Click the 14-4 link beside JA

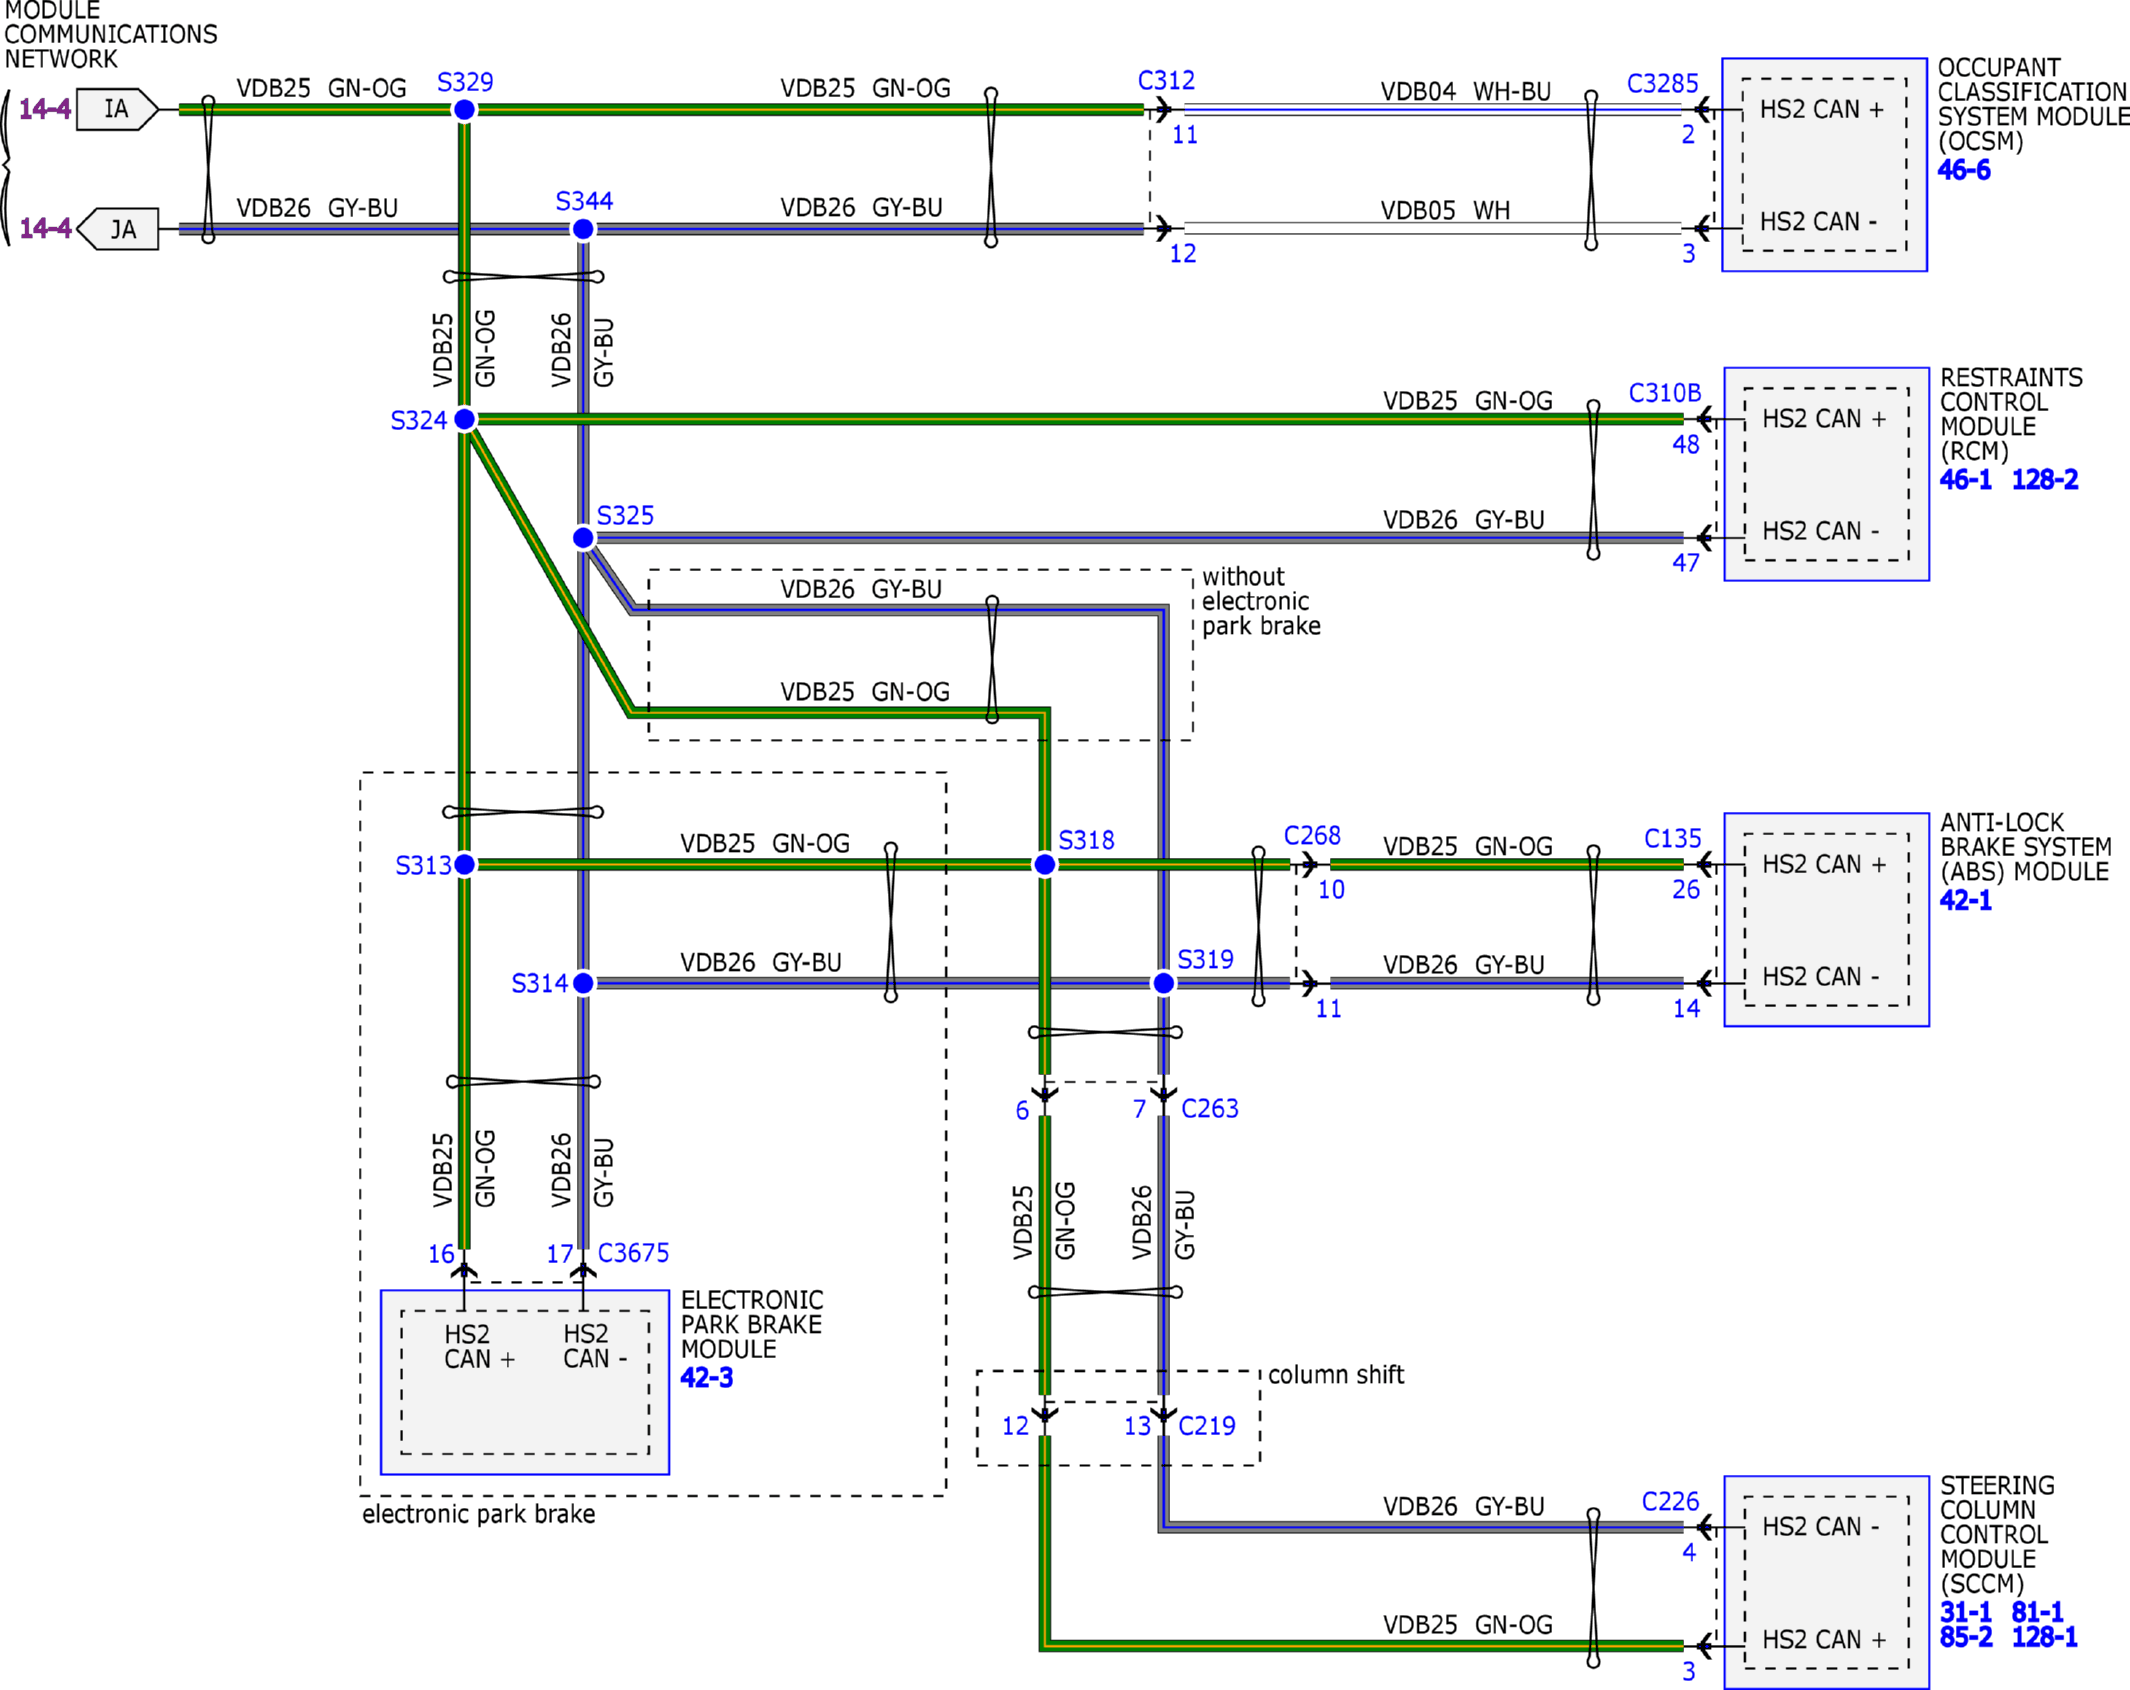(45, 228)
